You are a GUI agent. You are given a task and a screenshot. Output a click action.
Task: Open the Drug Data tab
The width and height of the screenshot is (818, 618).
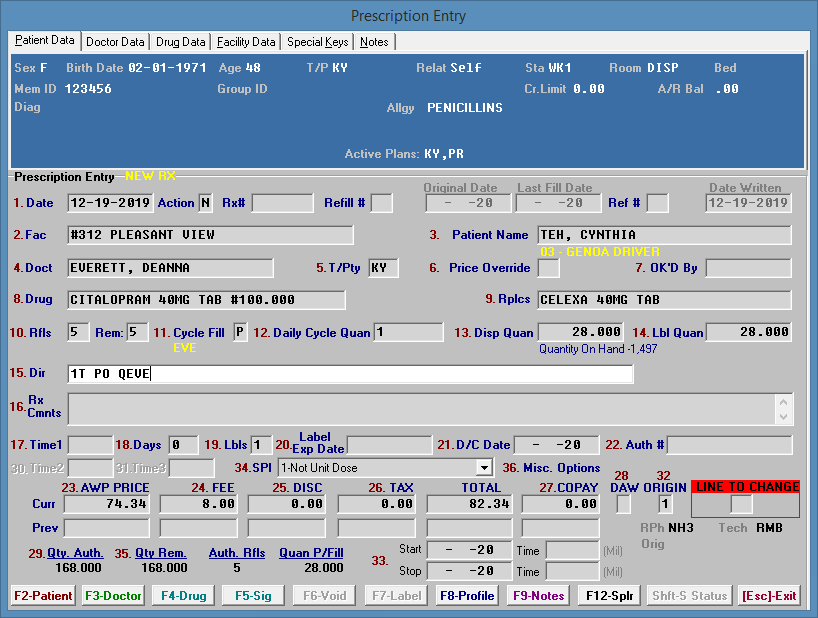(x=181, y=42)
